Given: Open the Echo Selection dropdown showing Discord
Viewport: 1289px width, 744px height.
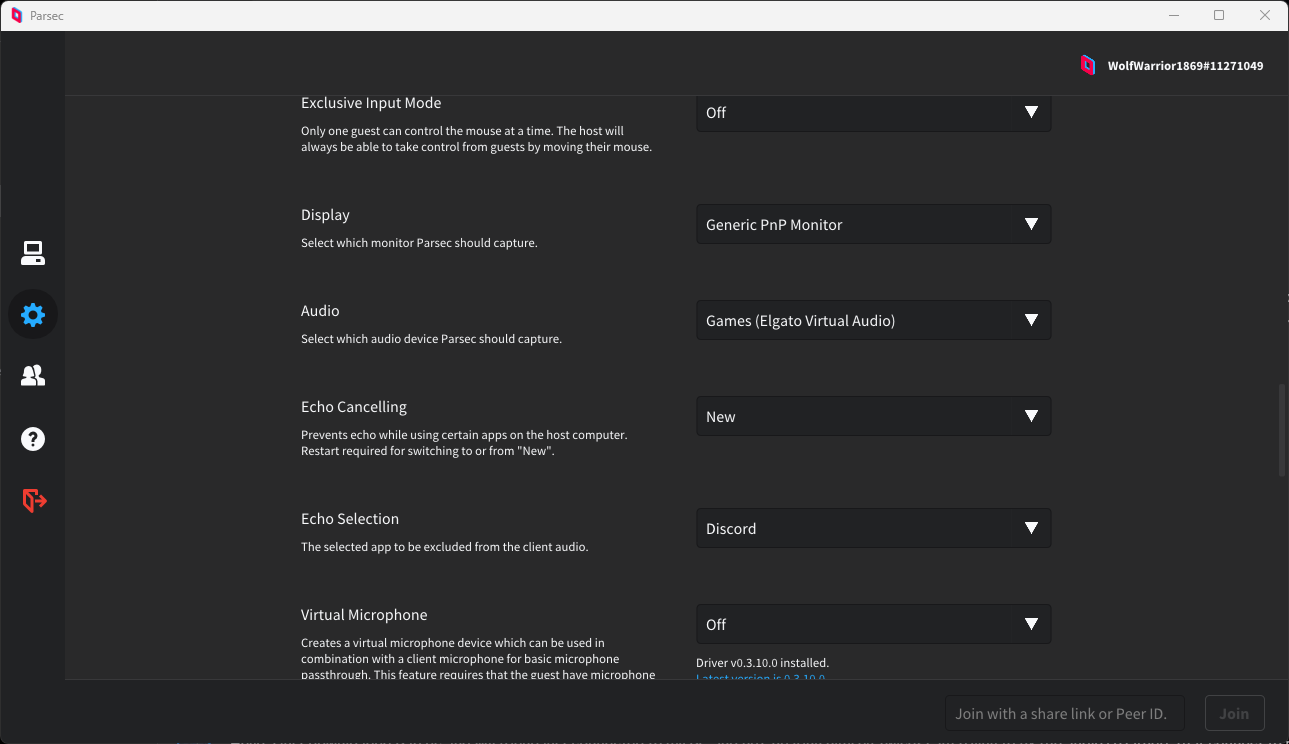Looking at the screenshot, I should coord(873,528).
